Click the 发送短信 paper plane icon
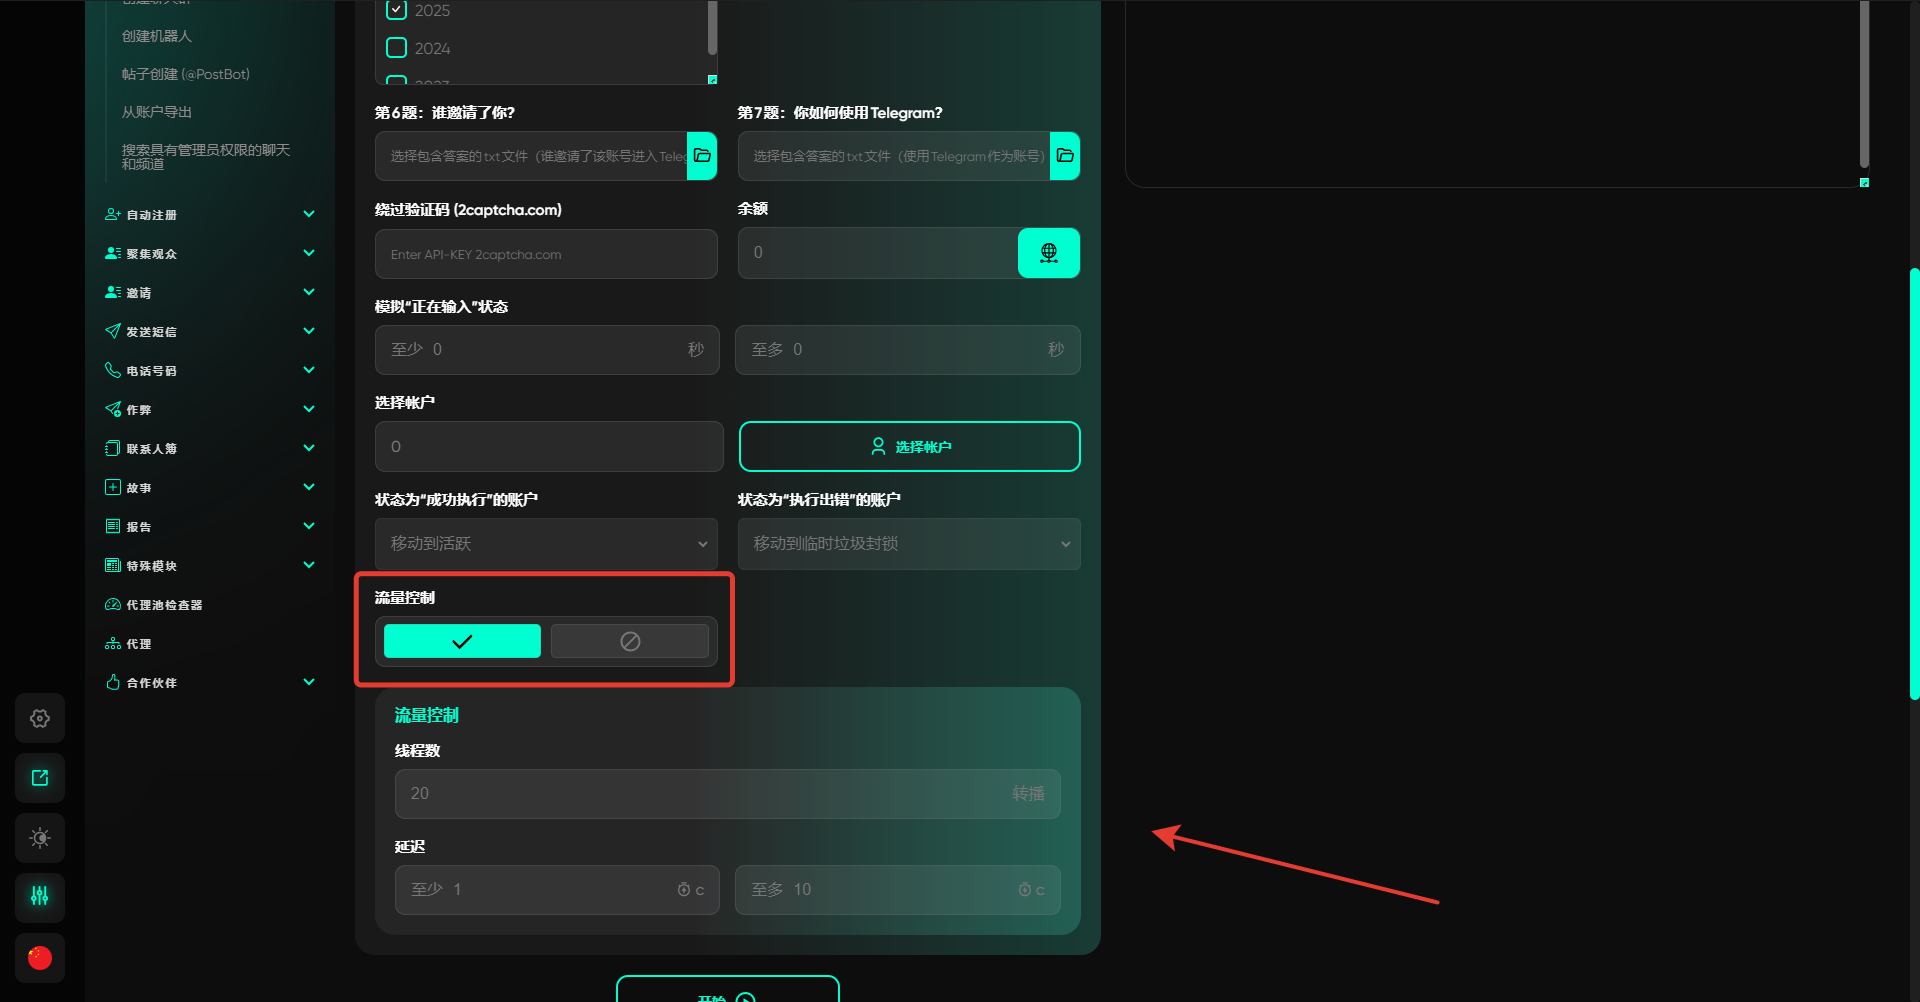The width and height of the screenshot is (1920, 1002). pos(113,331)
